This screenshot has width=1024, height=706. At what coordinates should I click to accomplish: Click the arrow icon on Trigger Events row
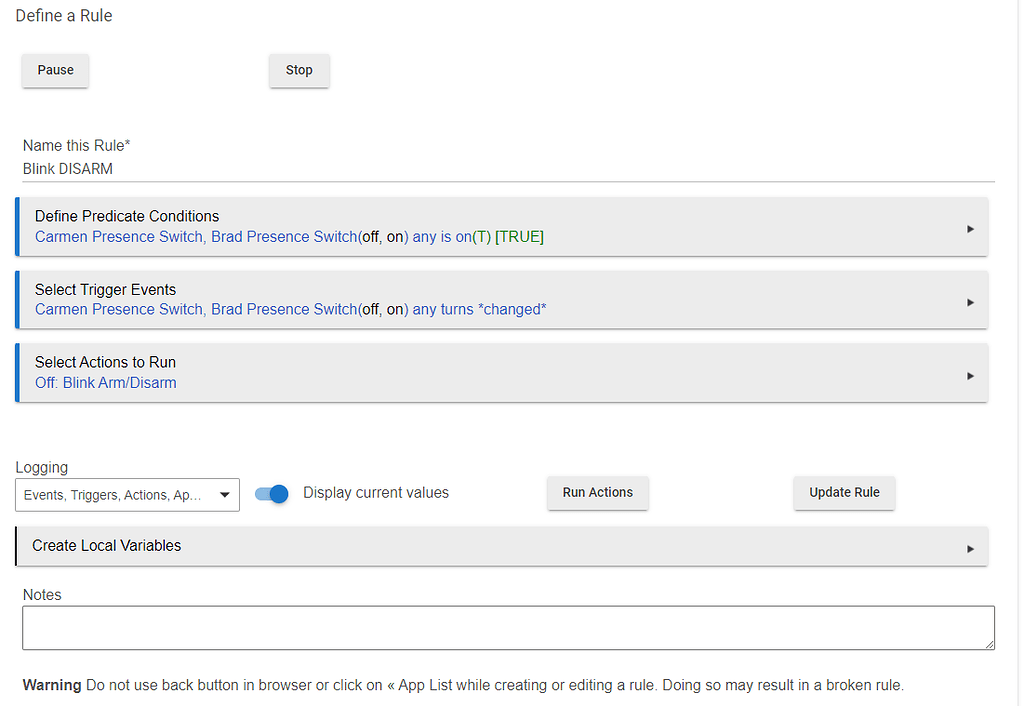pos(969,302)
